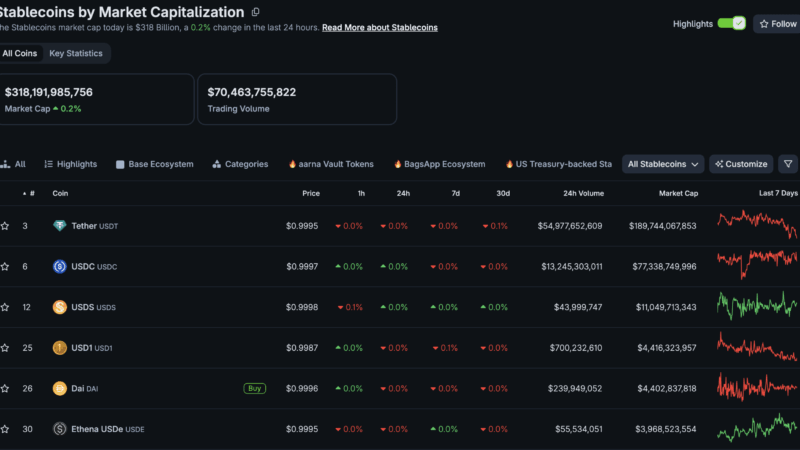Select Ethena USDe market cap $3,968,523,554
This screenshot has height=450, width=800.
666,429
